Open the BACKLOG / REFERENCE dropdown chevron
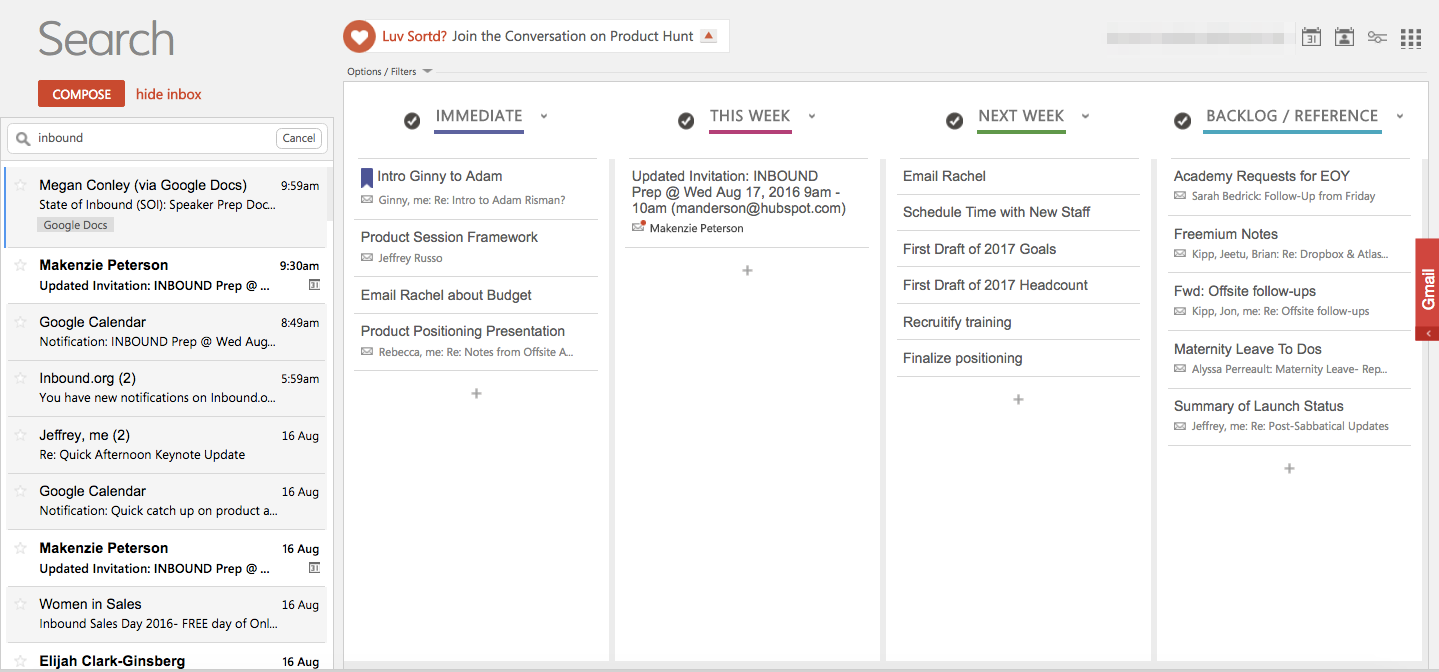This screenshot has height=672, width=1439. (1399, 116)
